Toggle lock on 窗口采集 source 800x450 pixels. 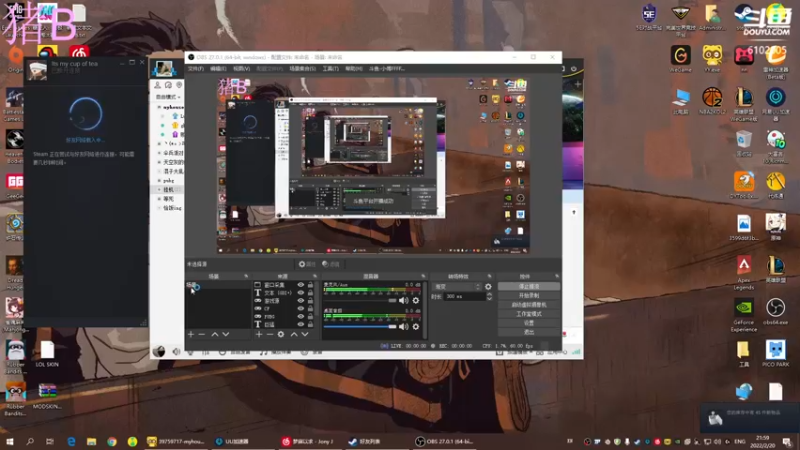coord(310,285)
